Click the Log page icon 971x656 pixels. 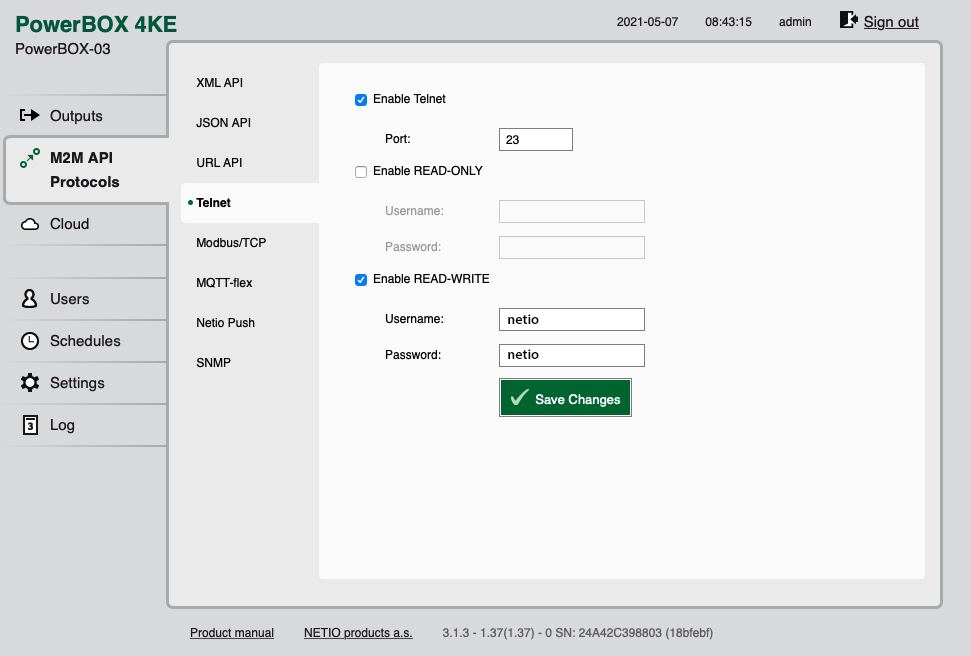30,425
